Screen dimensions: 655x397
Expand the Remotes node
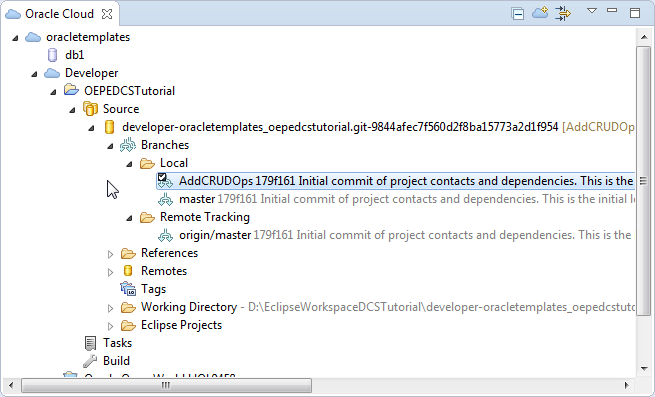110,272
